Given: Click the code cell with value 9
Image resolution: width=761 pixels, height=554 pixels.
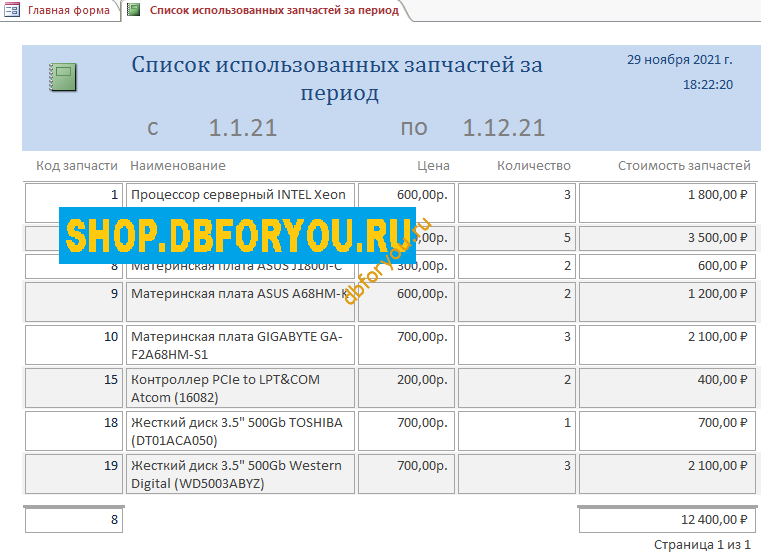Looking at the screenshot, I should coord(74,302).
